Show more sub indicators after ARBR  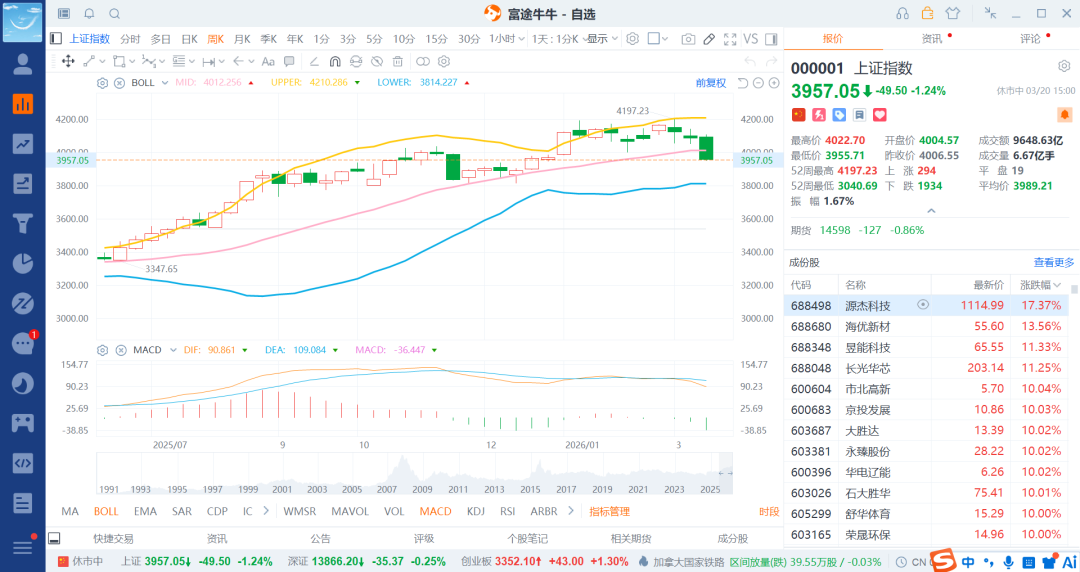(570, 511)
